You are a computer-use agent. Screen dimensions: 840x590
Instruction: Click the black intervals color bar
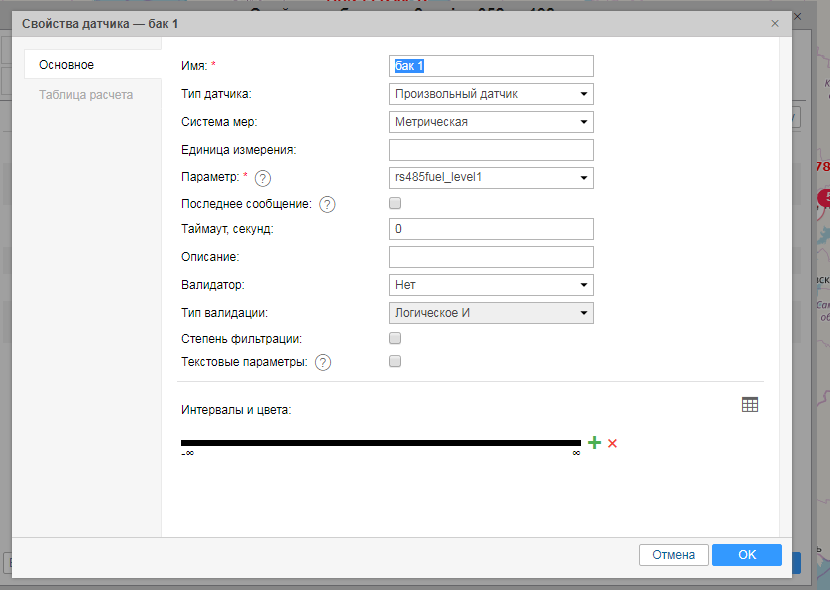coord(380,443)
